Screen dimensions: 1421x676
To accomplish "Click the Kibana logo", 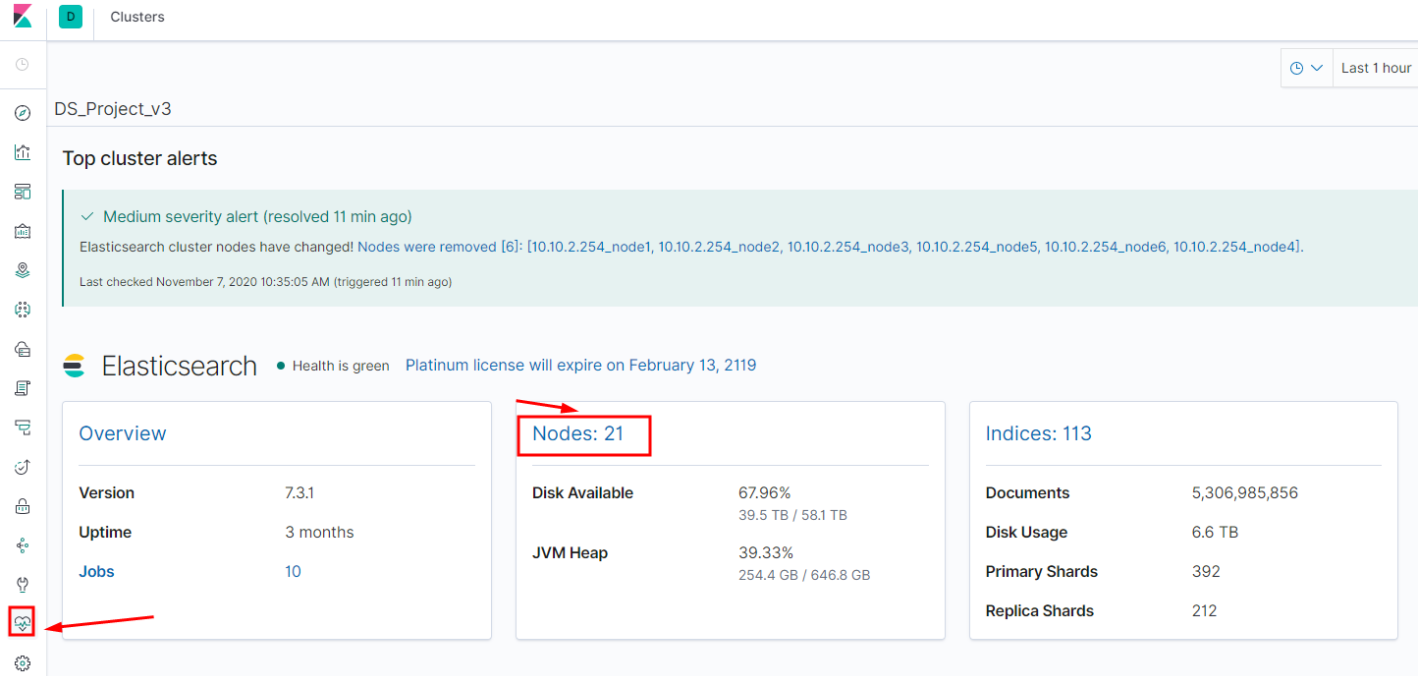I will coord(22,16).
